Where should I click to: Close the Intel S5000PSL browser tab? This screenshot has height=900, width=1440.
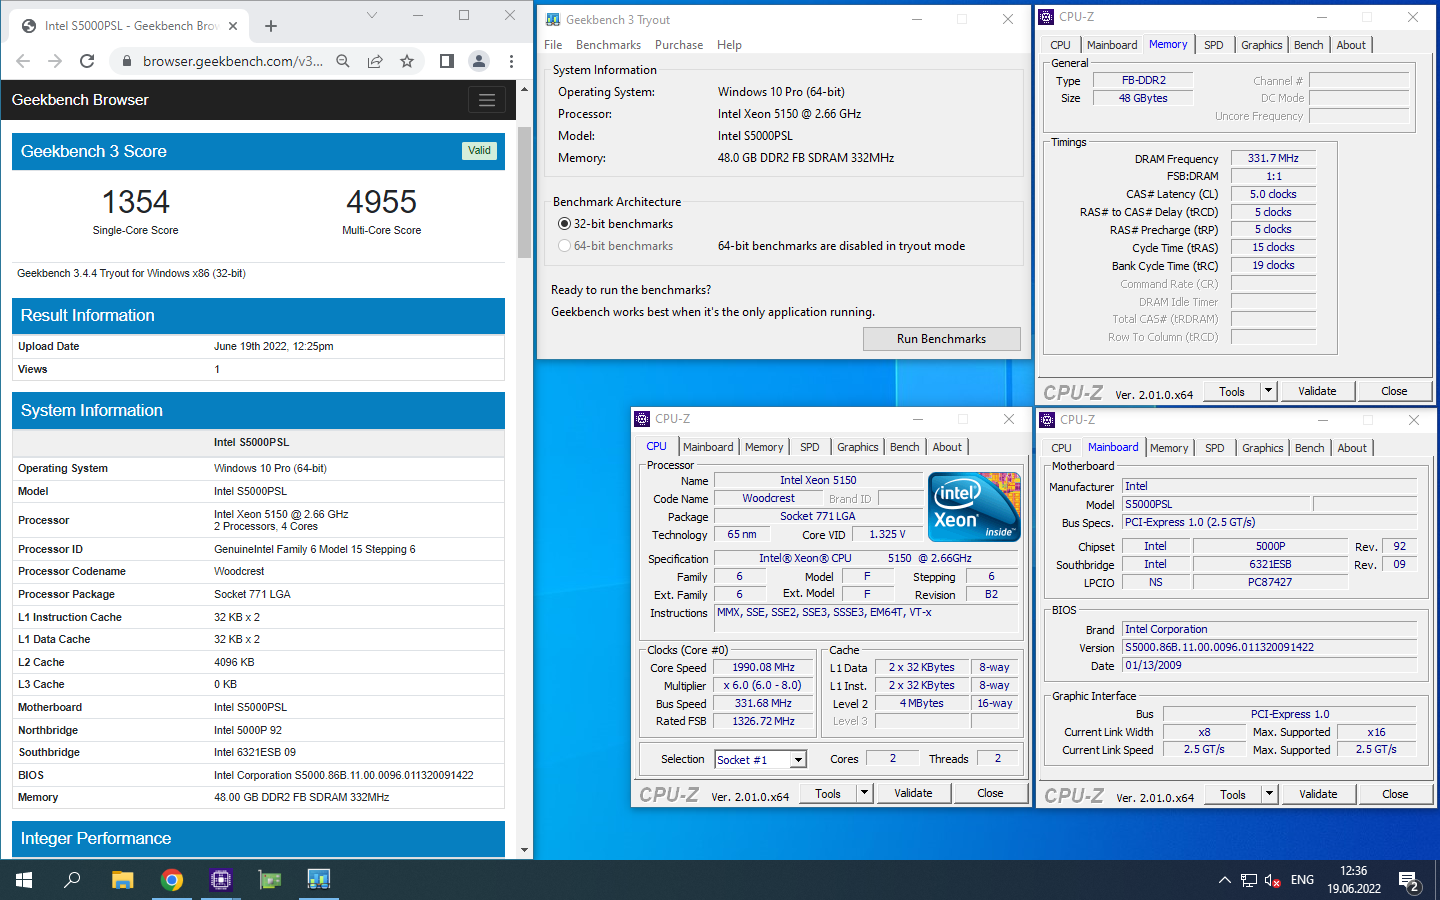(x=233, y=26)
